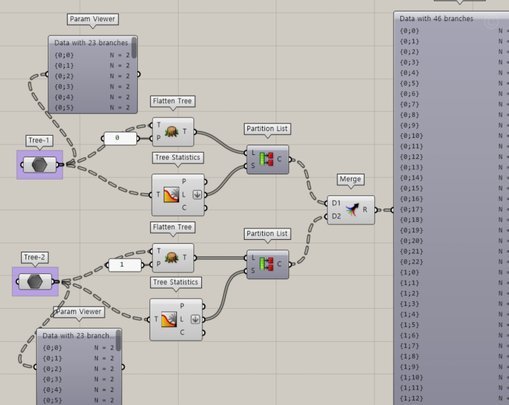The image size is (509, 405).
Task: Click the path panel containing 1
Action: coord(125,265)
